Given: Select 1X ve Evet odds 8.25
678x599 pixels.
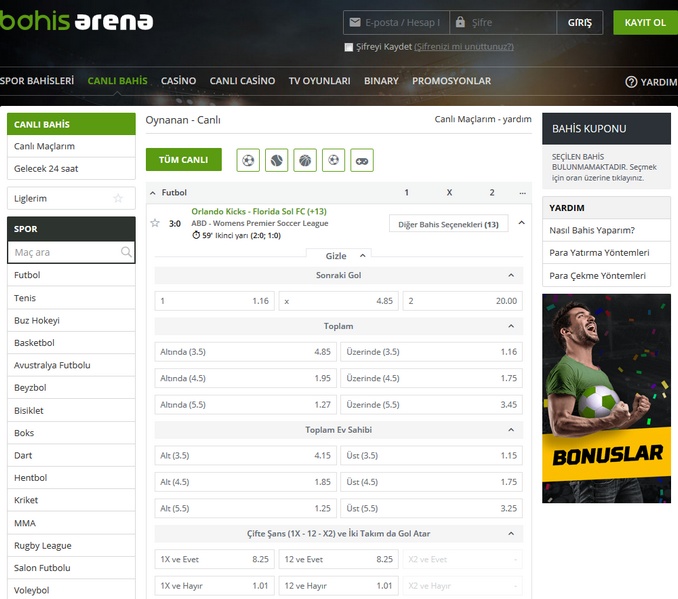Looking at the screenshot, I should click(x=214, y=559).
